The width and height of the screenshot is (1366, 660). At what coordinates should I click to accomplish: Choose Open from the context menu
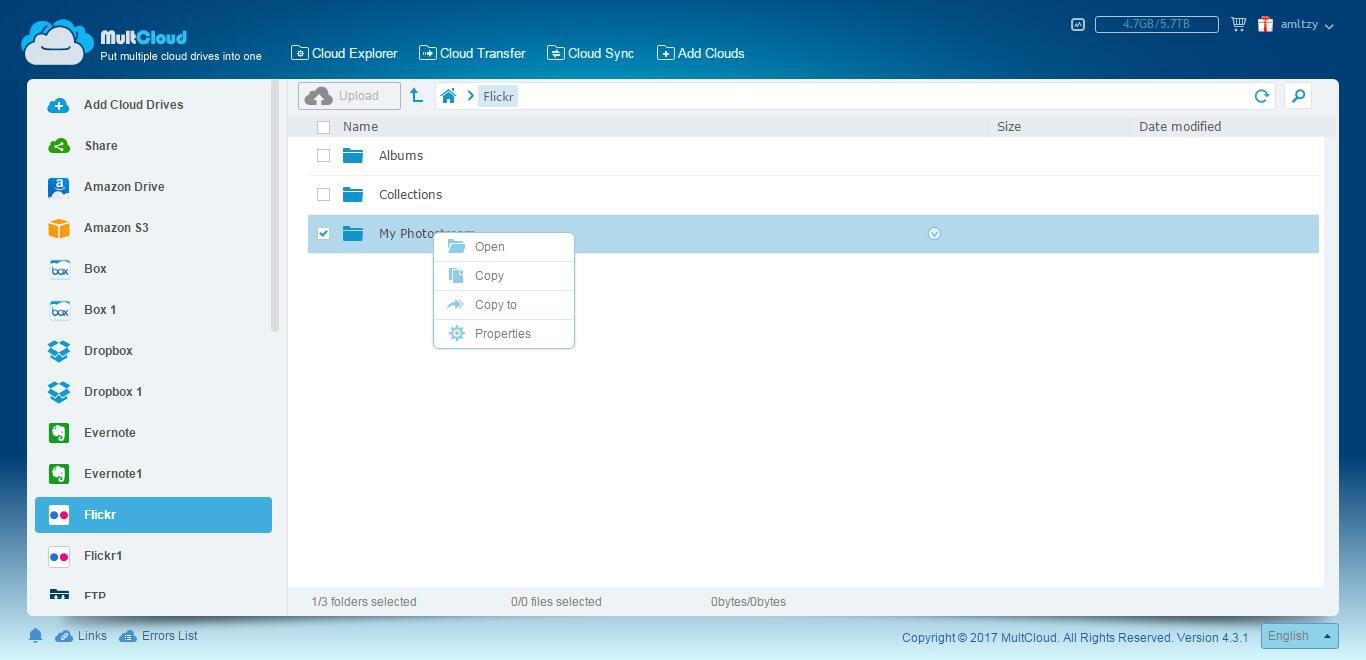tap(504, 247)
